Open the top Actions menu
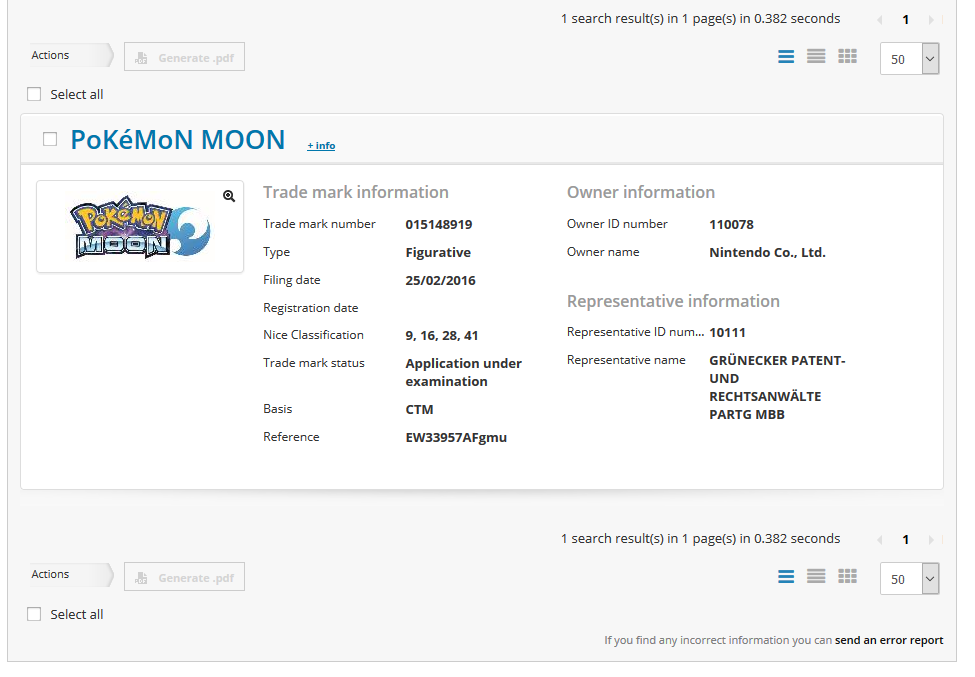975x677 pixels. 72,55
